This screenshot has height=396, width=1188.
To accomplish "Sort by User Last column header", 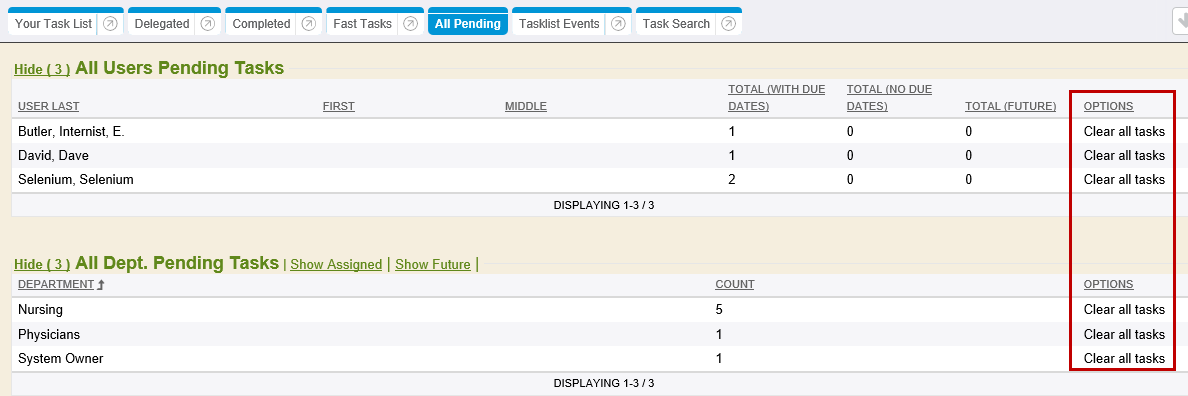I will click(x=48, y=106).
